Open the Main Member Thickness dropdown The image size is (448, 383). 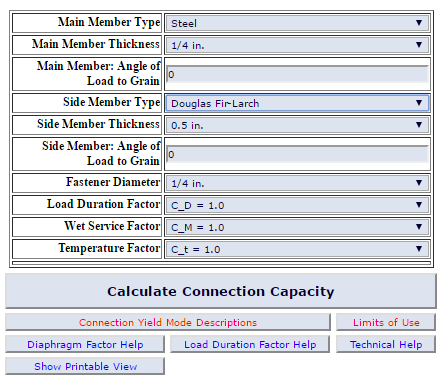(x=297, y=45)
